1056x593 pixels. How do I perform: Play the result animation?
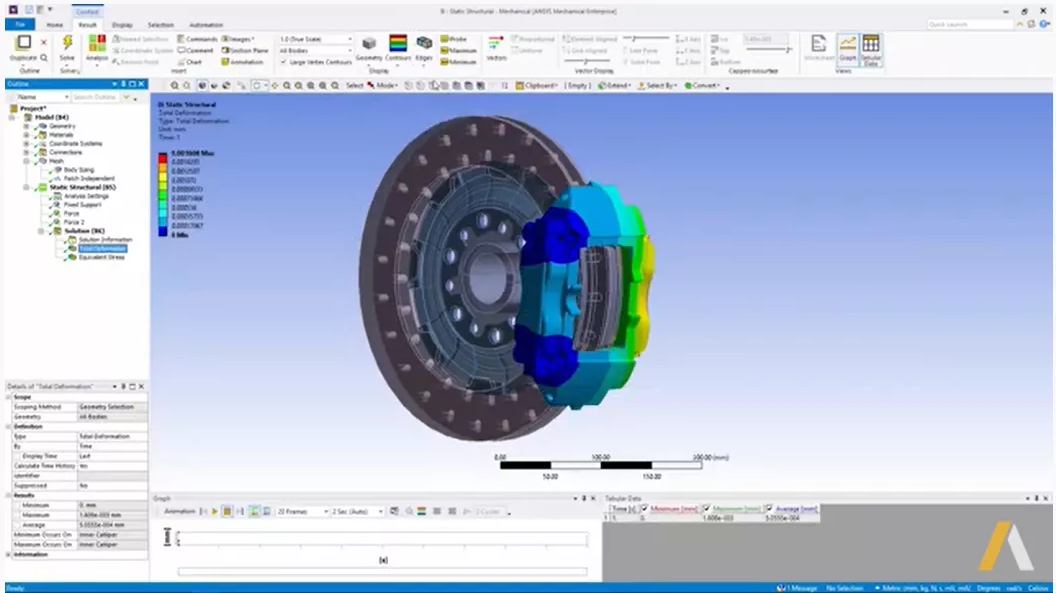click(x=215, y=512)
